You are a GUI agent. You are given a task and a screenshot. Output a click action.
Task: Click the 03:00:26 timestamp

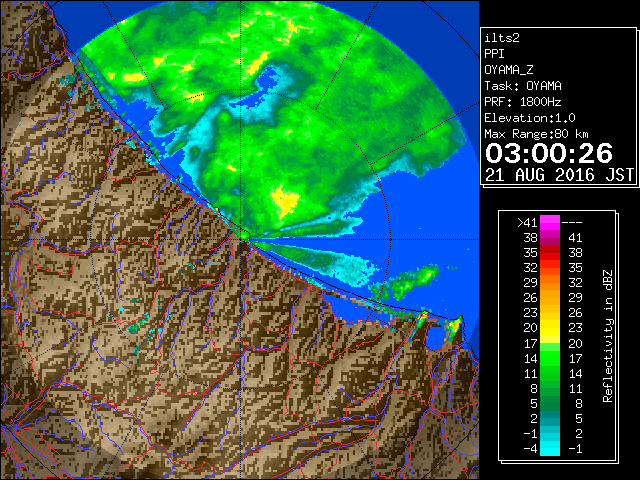tap(549, 153)
